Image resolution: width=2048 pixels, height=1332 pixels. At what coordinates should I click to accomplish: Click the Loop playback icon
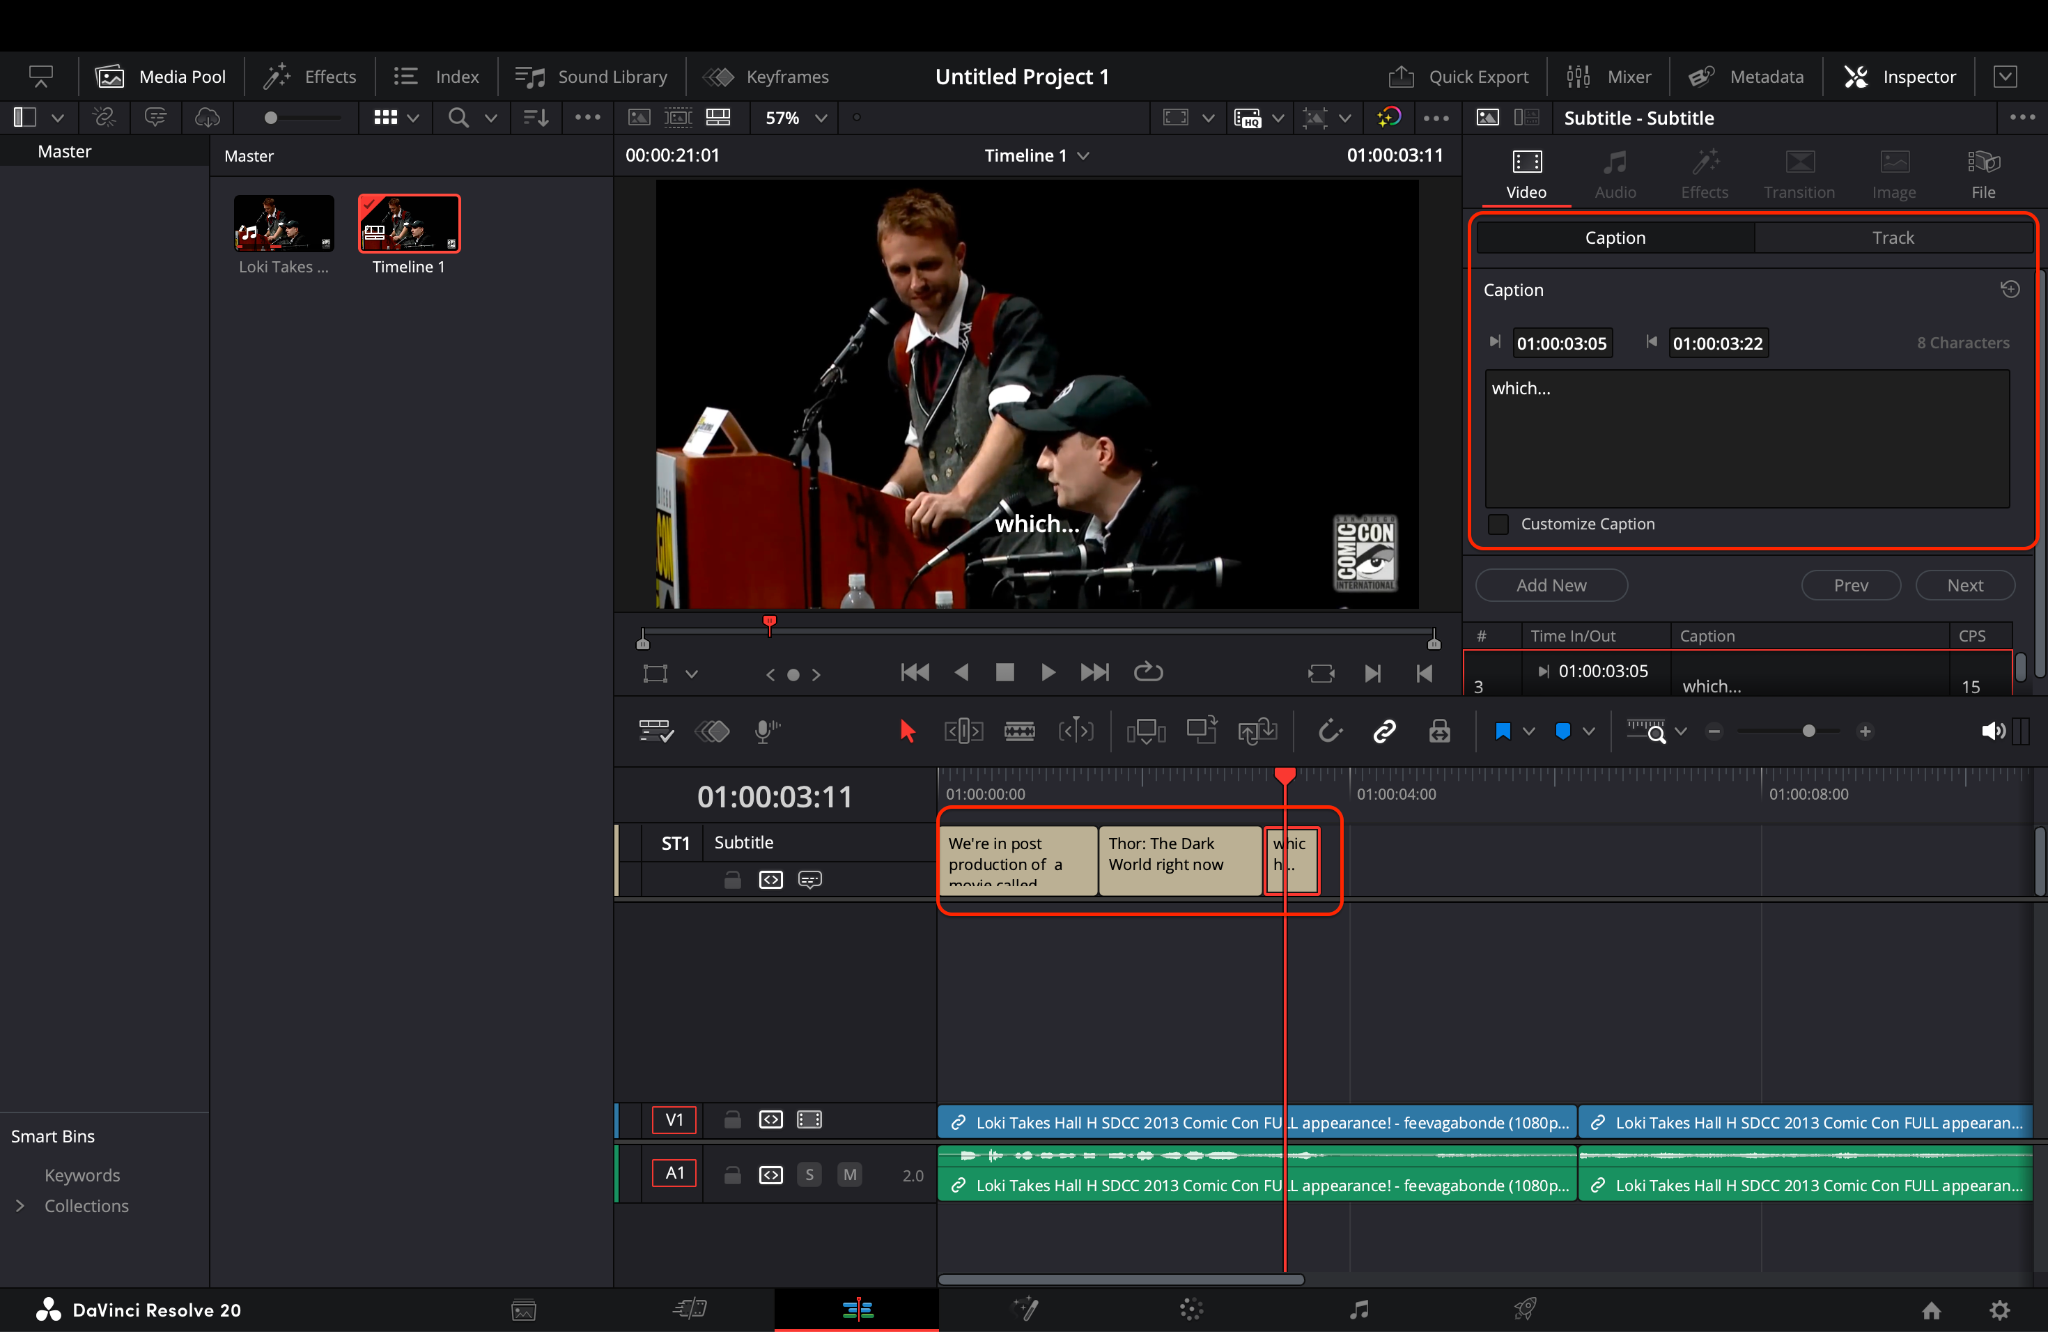point(1148,672)
